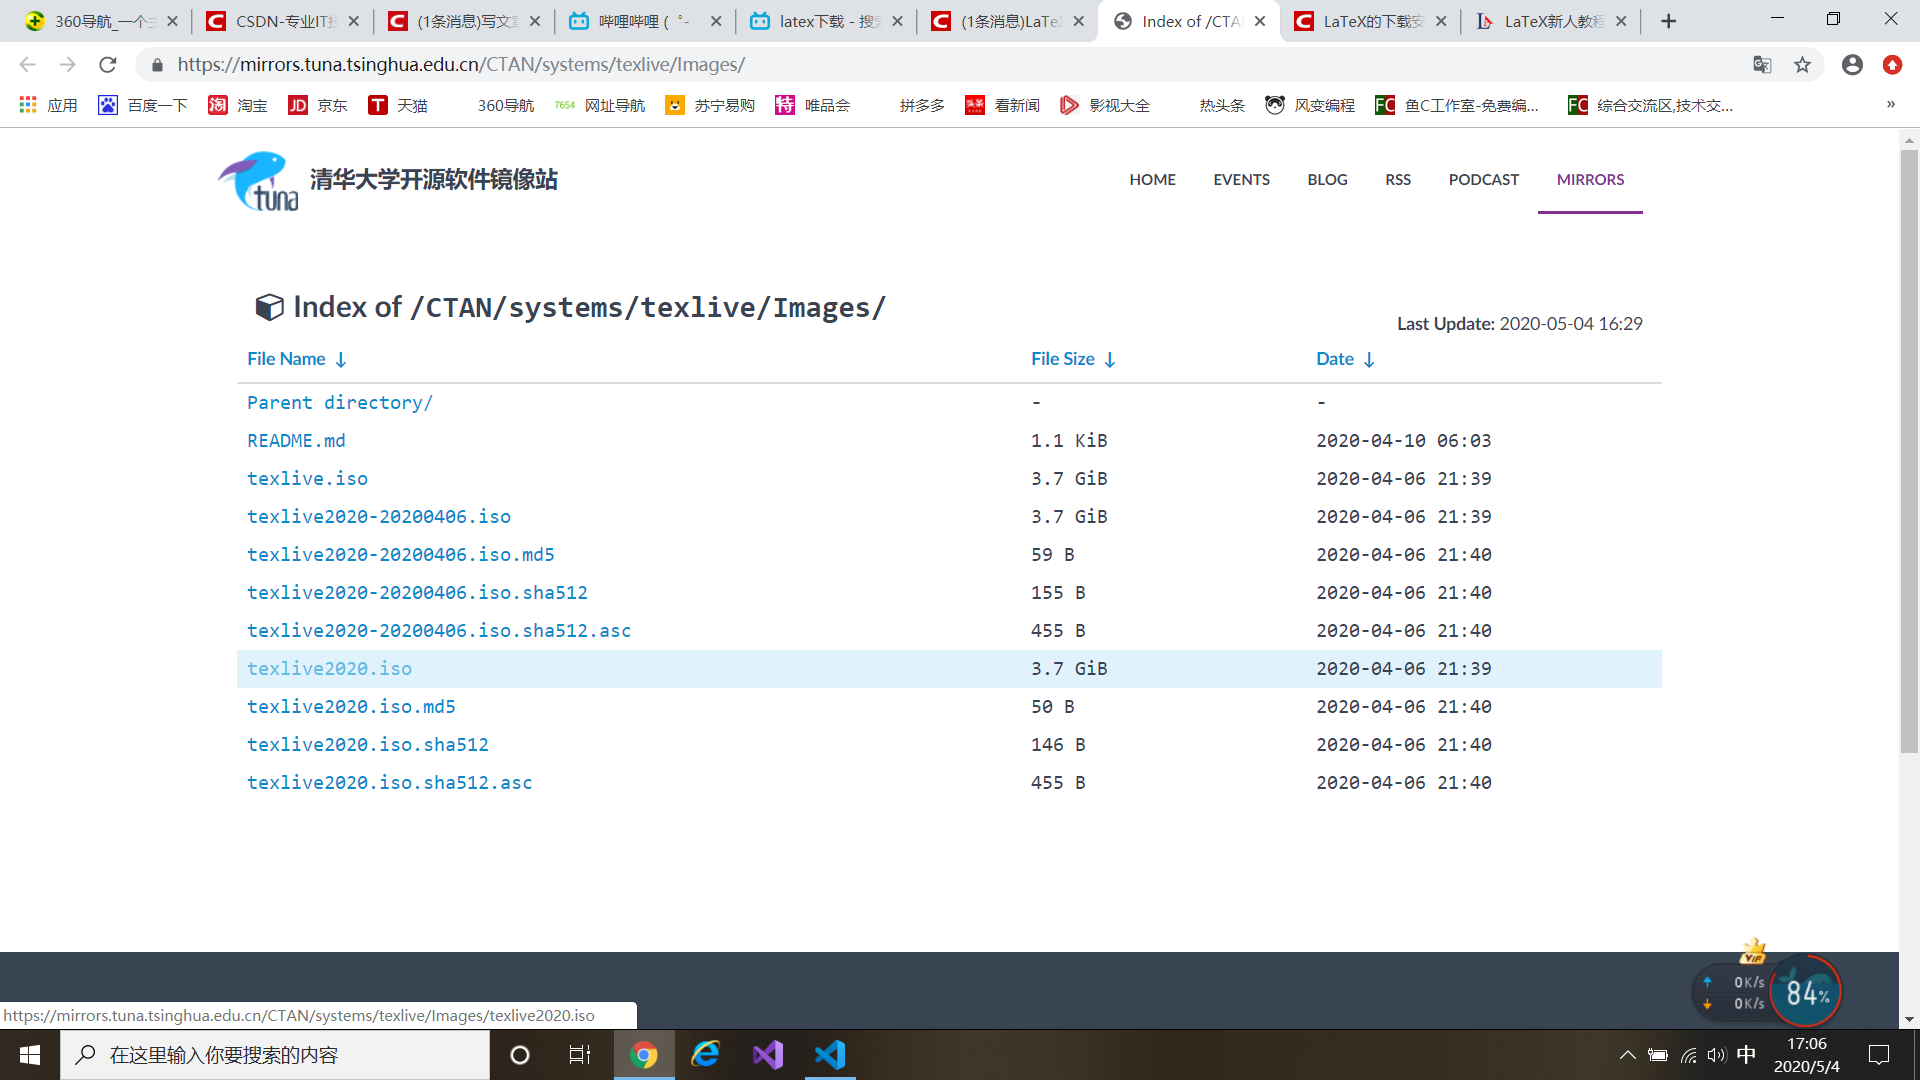Open the Task View icon on taskbar

tap(580, 1055)
